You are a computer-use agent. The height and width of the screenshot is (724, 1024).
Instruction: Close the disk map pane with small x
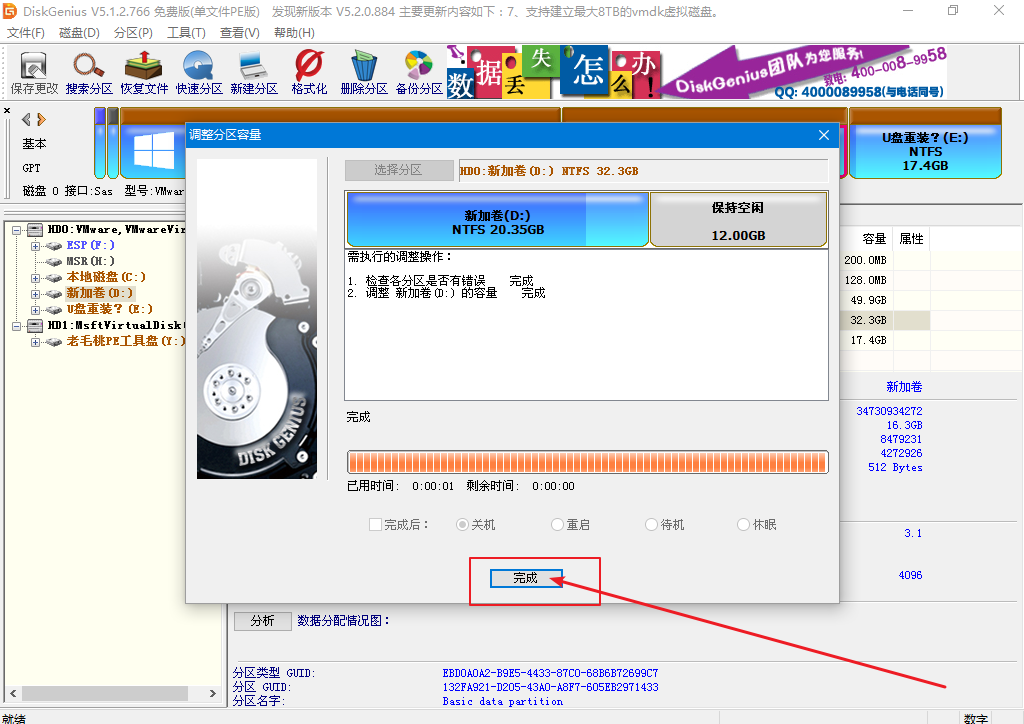pos(7,110)
